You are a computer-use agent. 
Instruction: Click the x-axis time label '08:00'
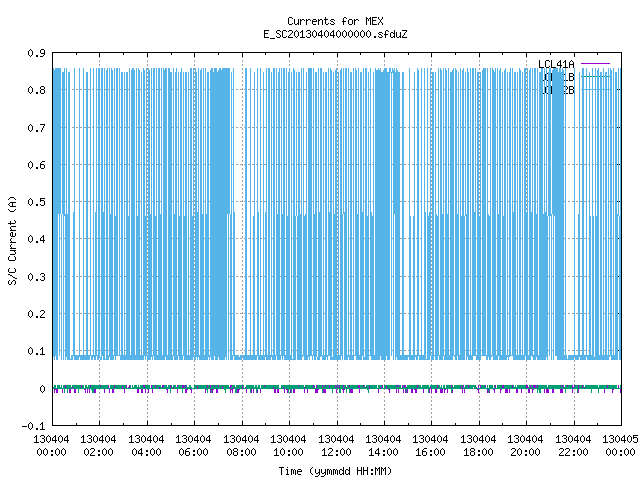(x=241, y=452)
